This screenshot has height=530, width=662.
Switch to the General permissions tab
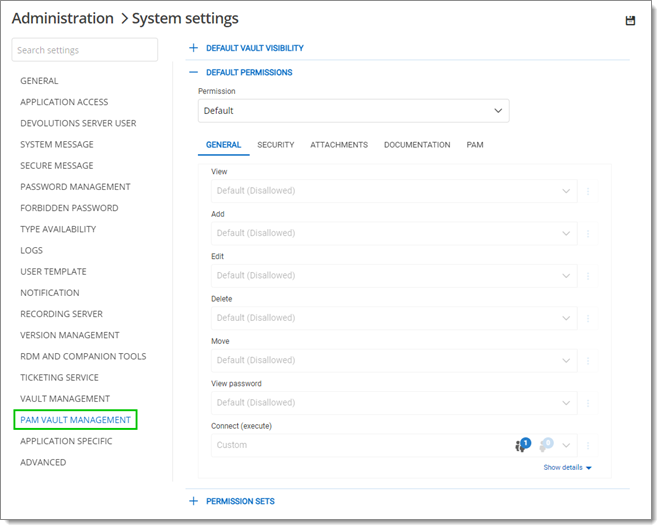tap(223, 145)
